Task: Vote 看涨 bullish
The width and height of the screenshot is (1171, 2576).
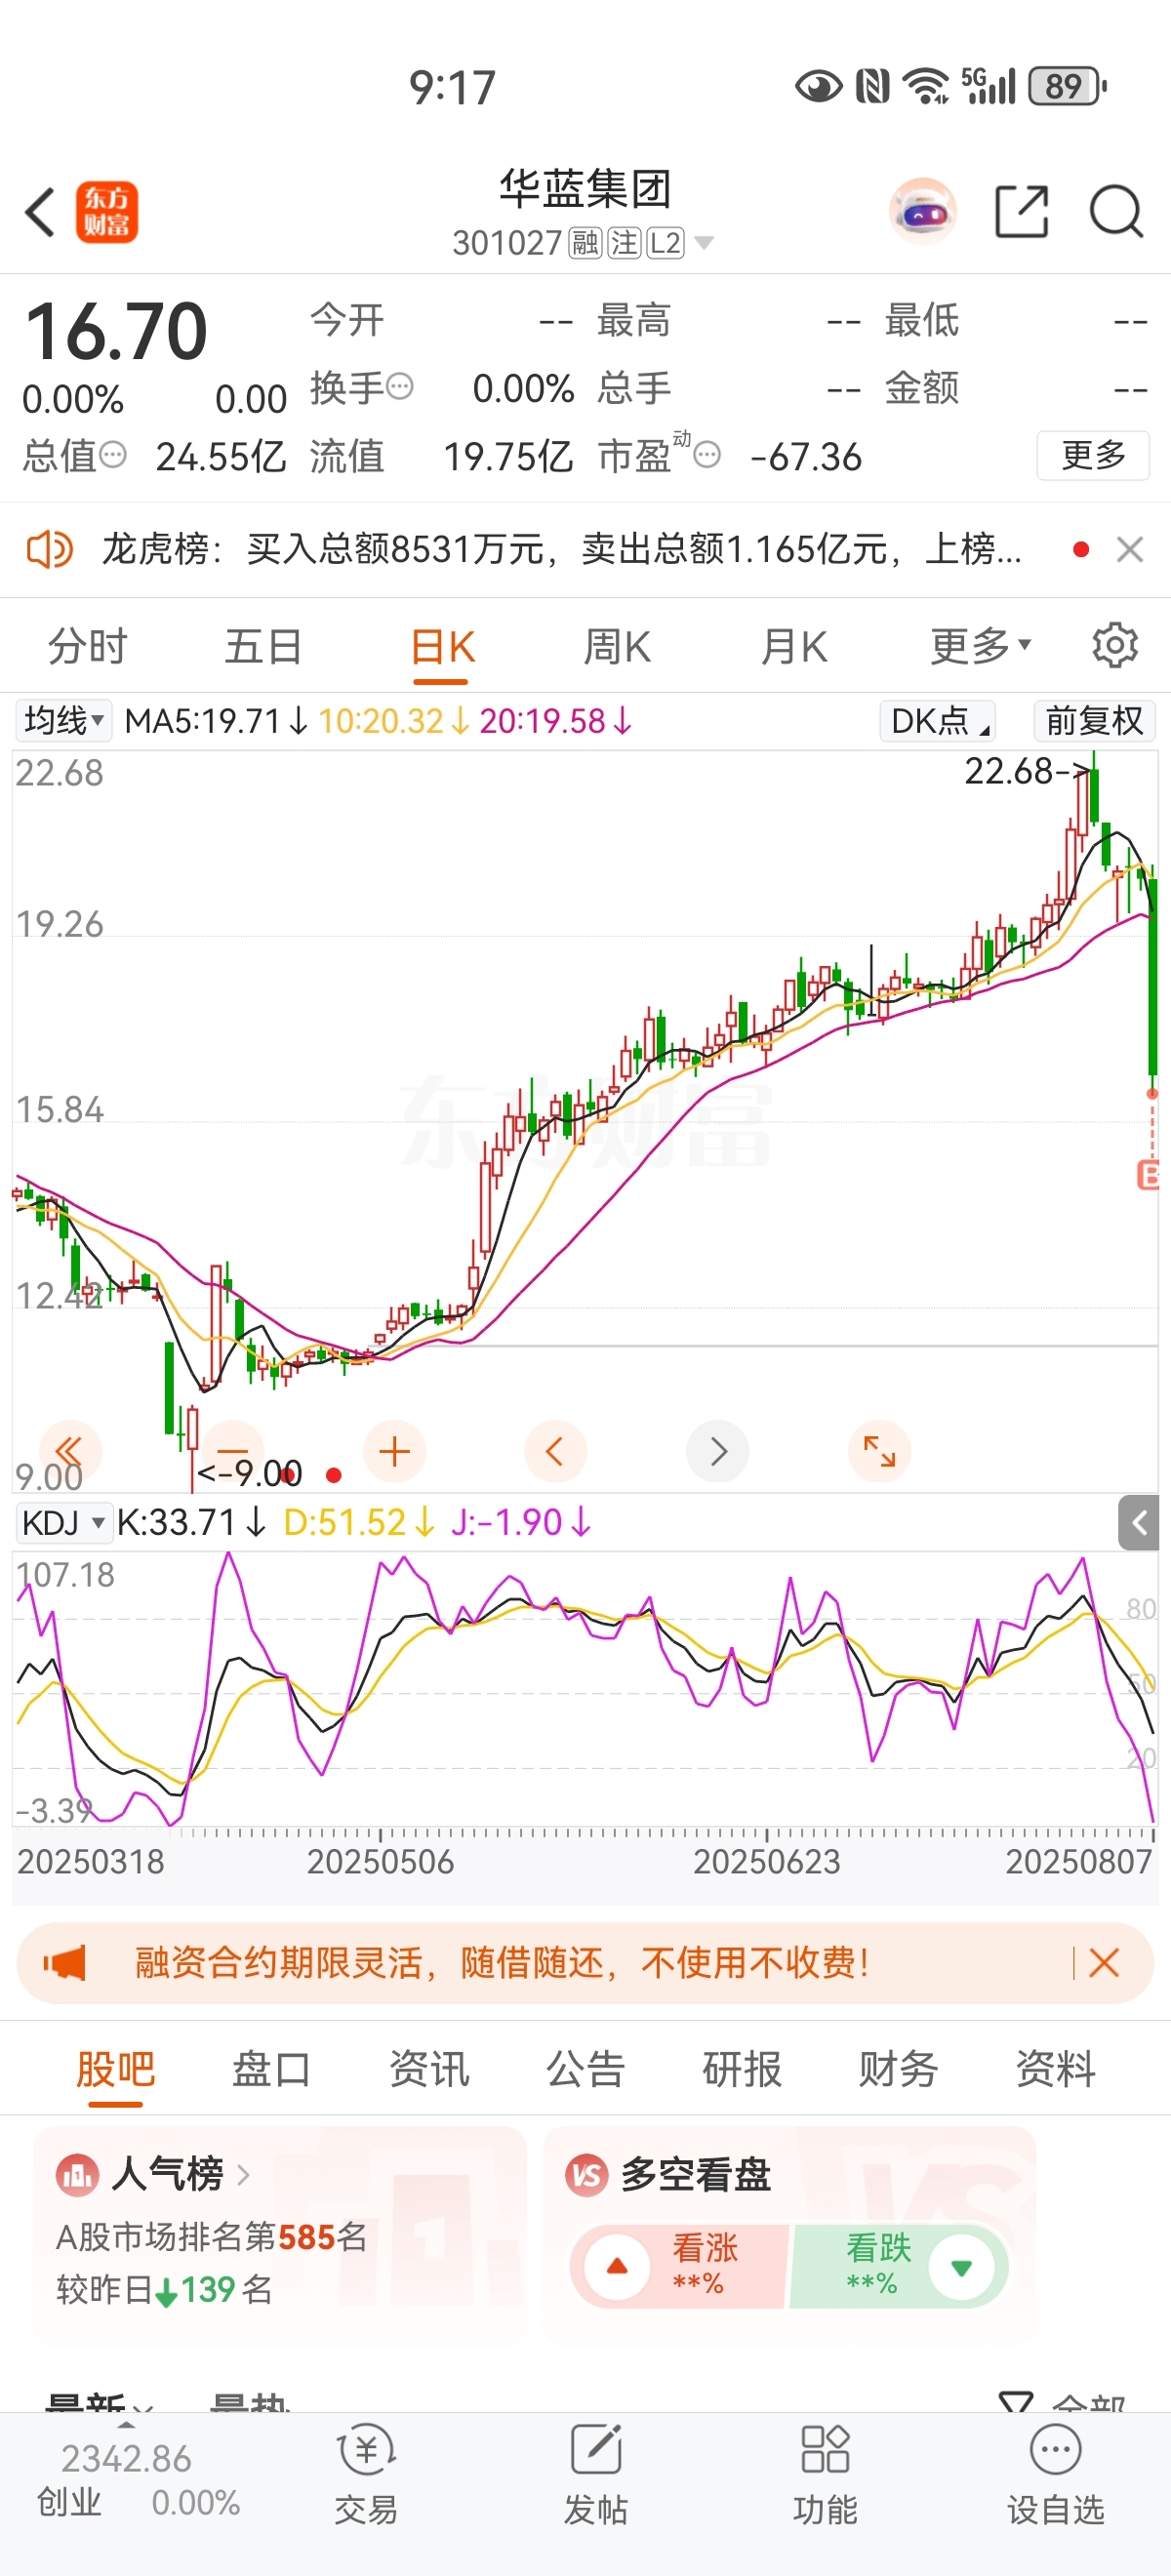Action: tap(680, 2267)
